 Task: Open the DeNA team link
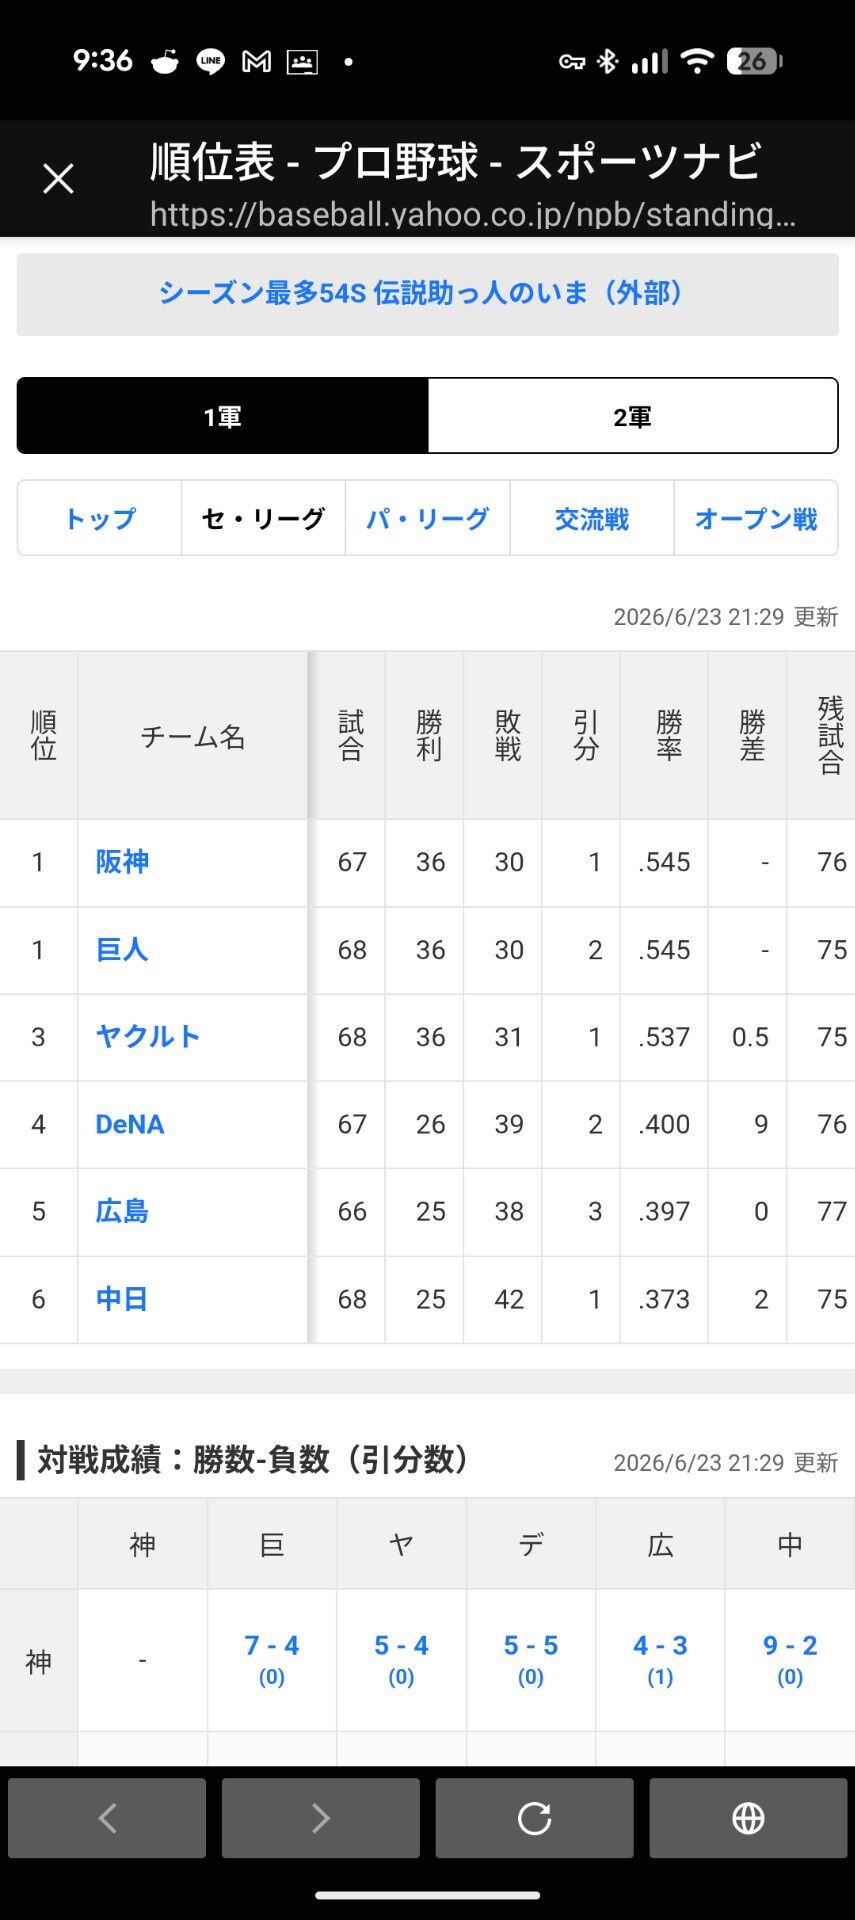tap(130, 1124)
